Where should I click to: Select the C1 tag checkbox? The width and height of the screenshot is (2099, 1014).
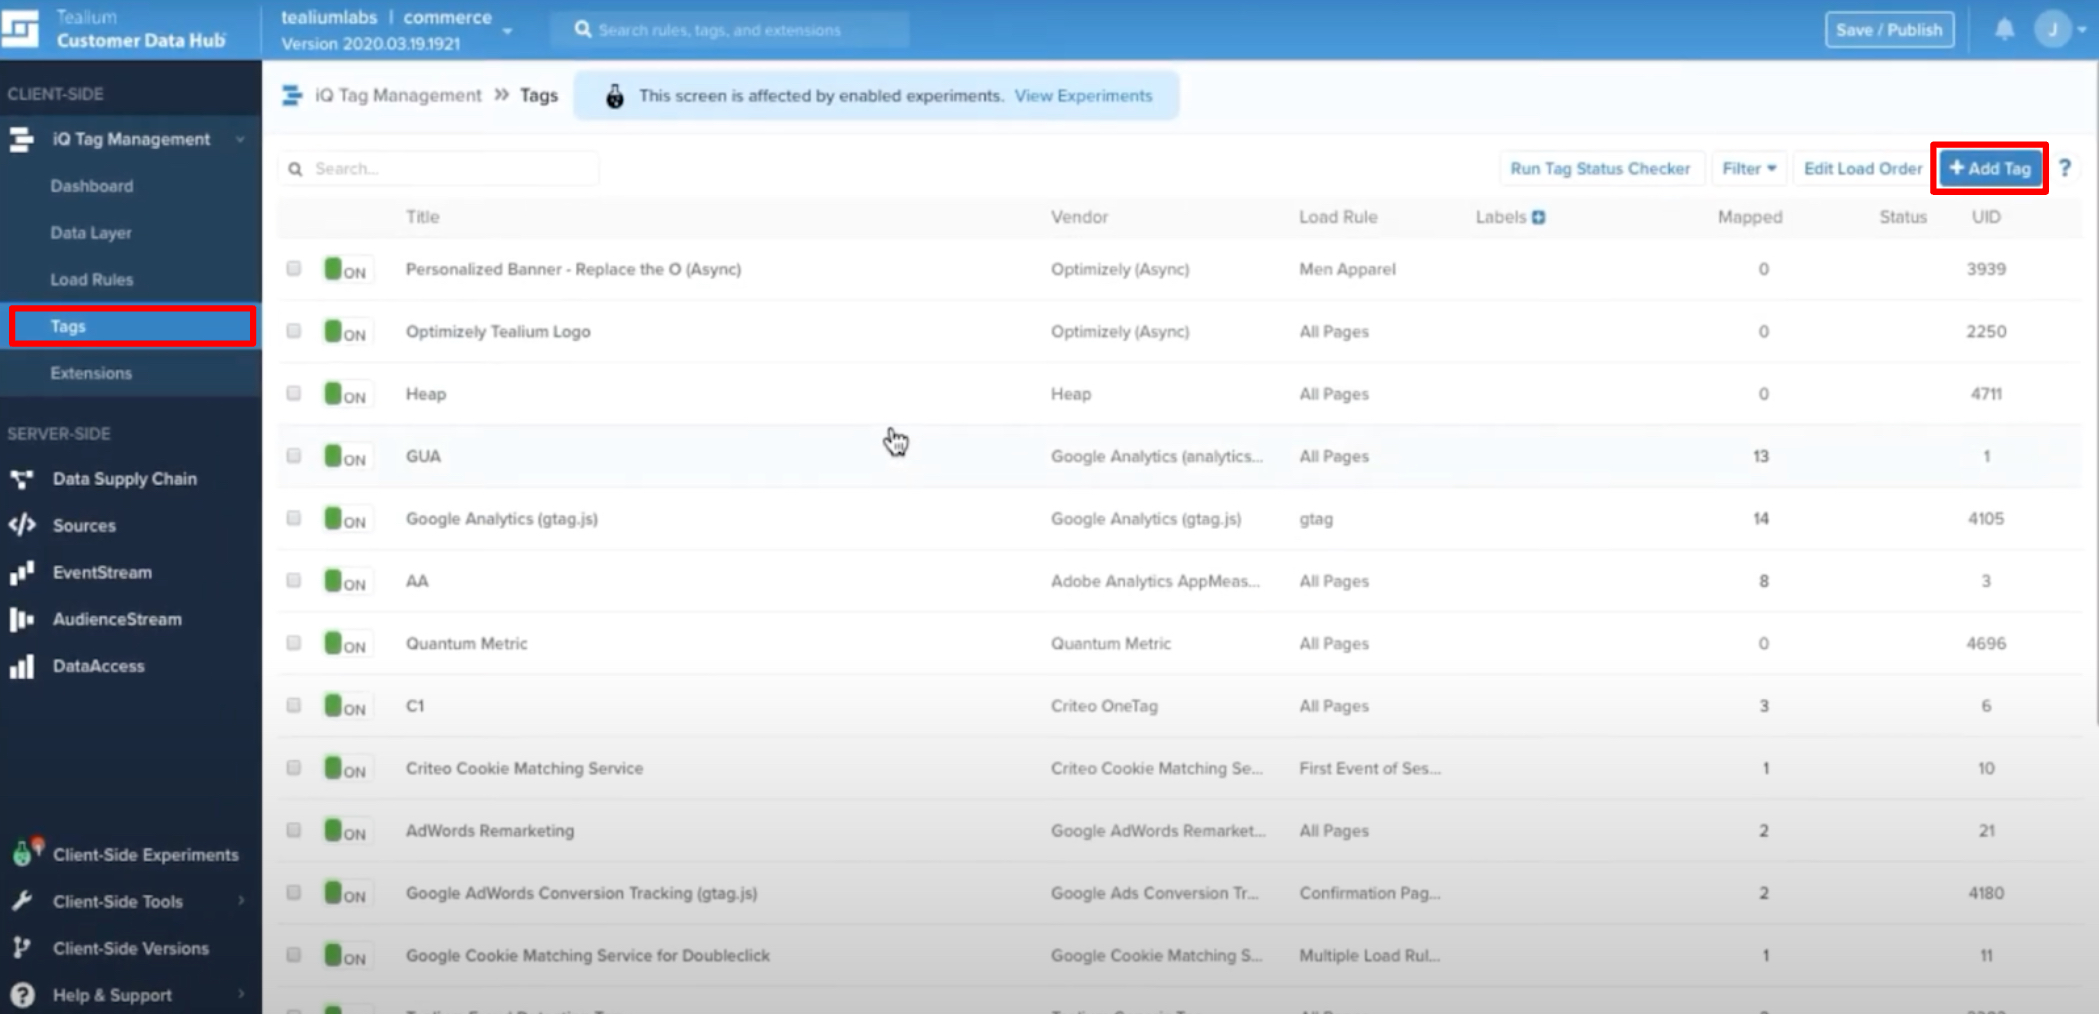click(293, 705)
